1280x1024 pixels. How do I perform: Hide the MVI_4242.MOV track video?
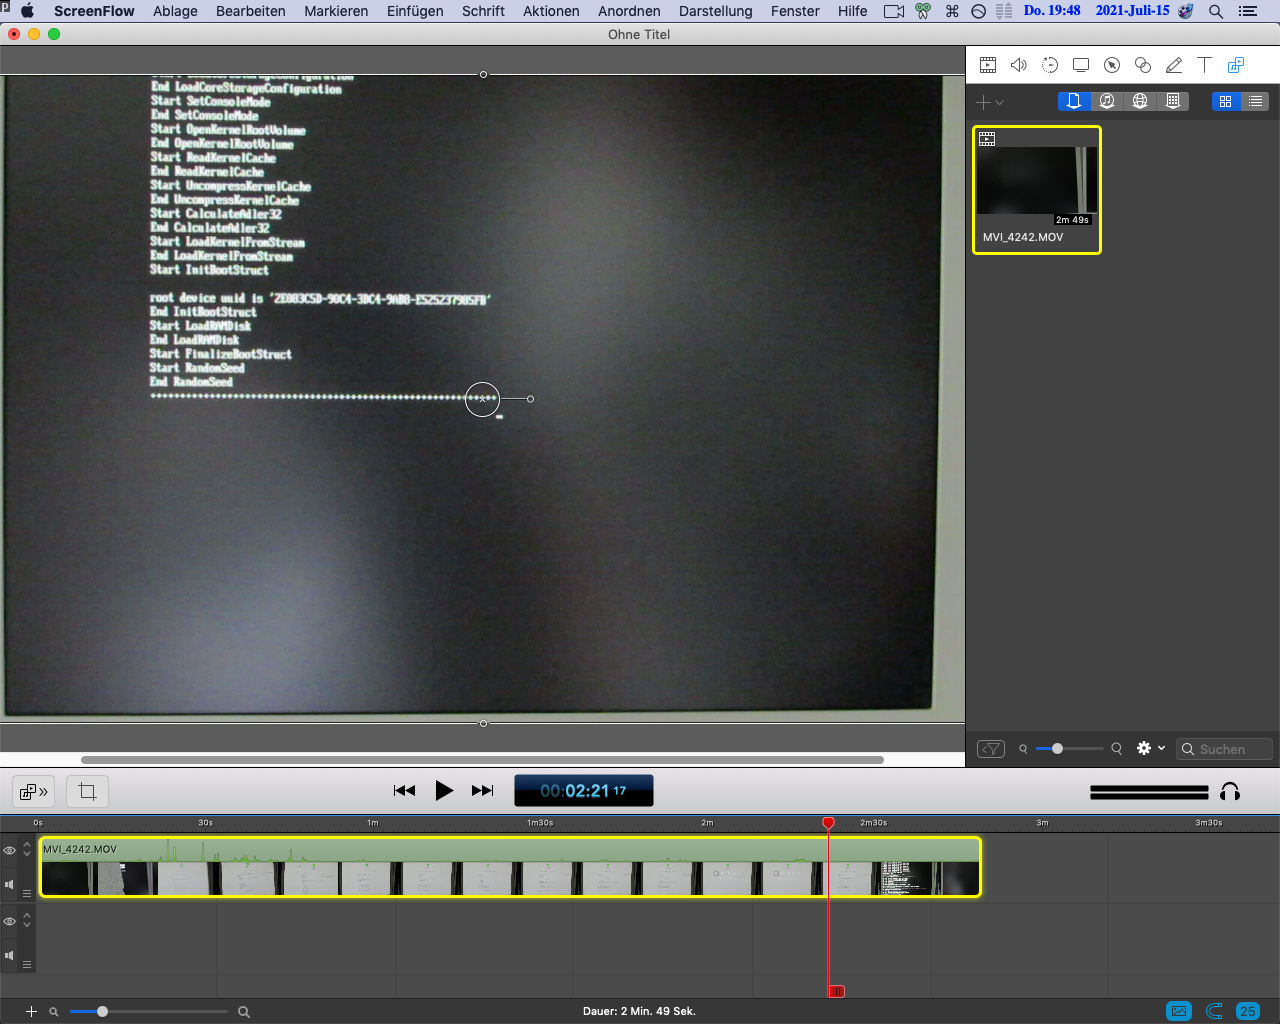[x=10, y=851]
